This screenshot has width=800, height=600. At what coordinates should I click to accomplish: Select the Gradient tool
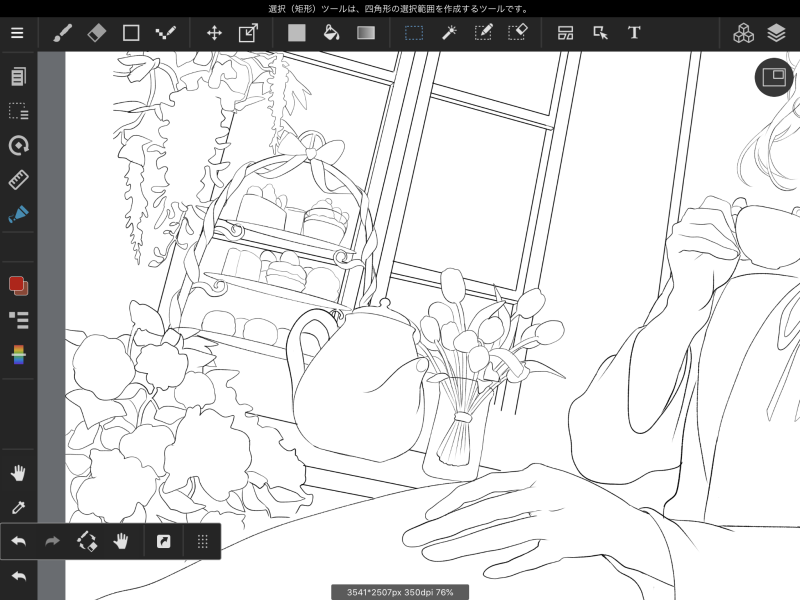coord(366,33)
